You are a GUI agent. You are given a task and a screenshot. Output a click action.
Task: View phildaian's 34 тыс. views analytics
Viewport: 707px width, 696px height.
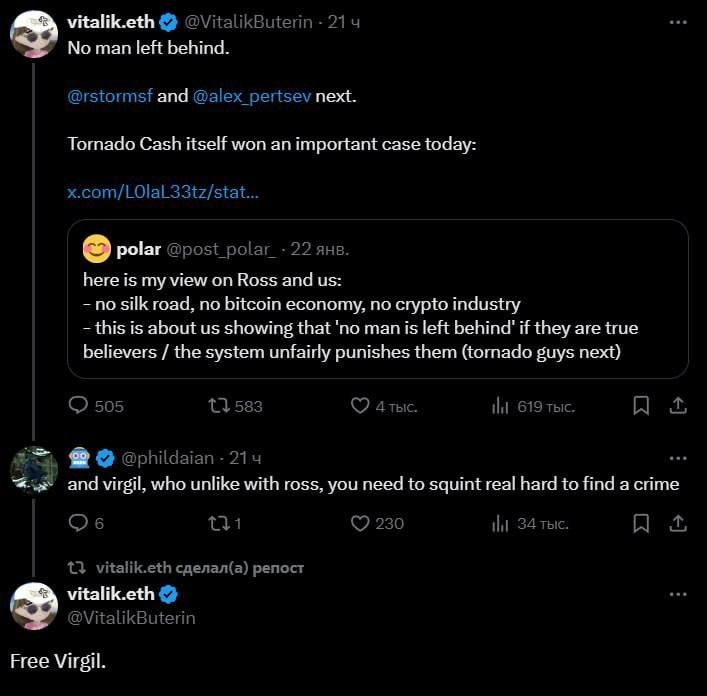point(501,523)
